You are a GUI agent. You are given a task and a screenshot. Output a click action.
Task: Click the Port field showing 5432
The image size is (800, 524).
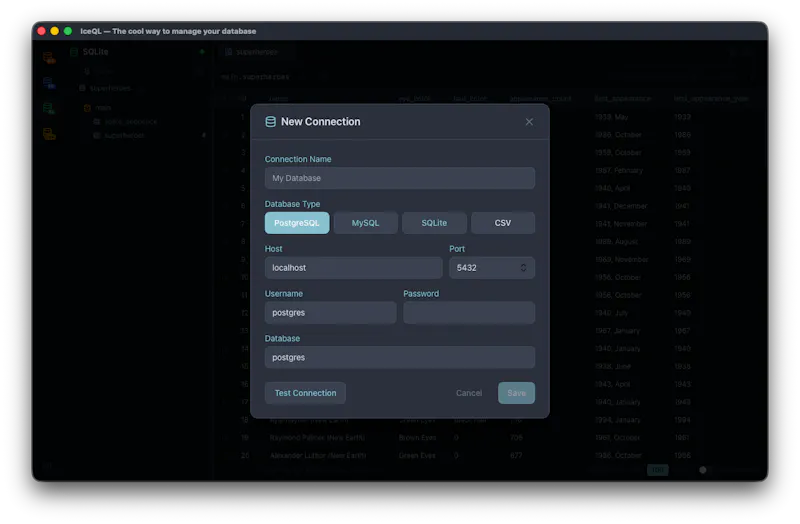click(491, 268)
